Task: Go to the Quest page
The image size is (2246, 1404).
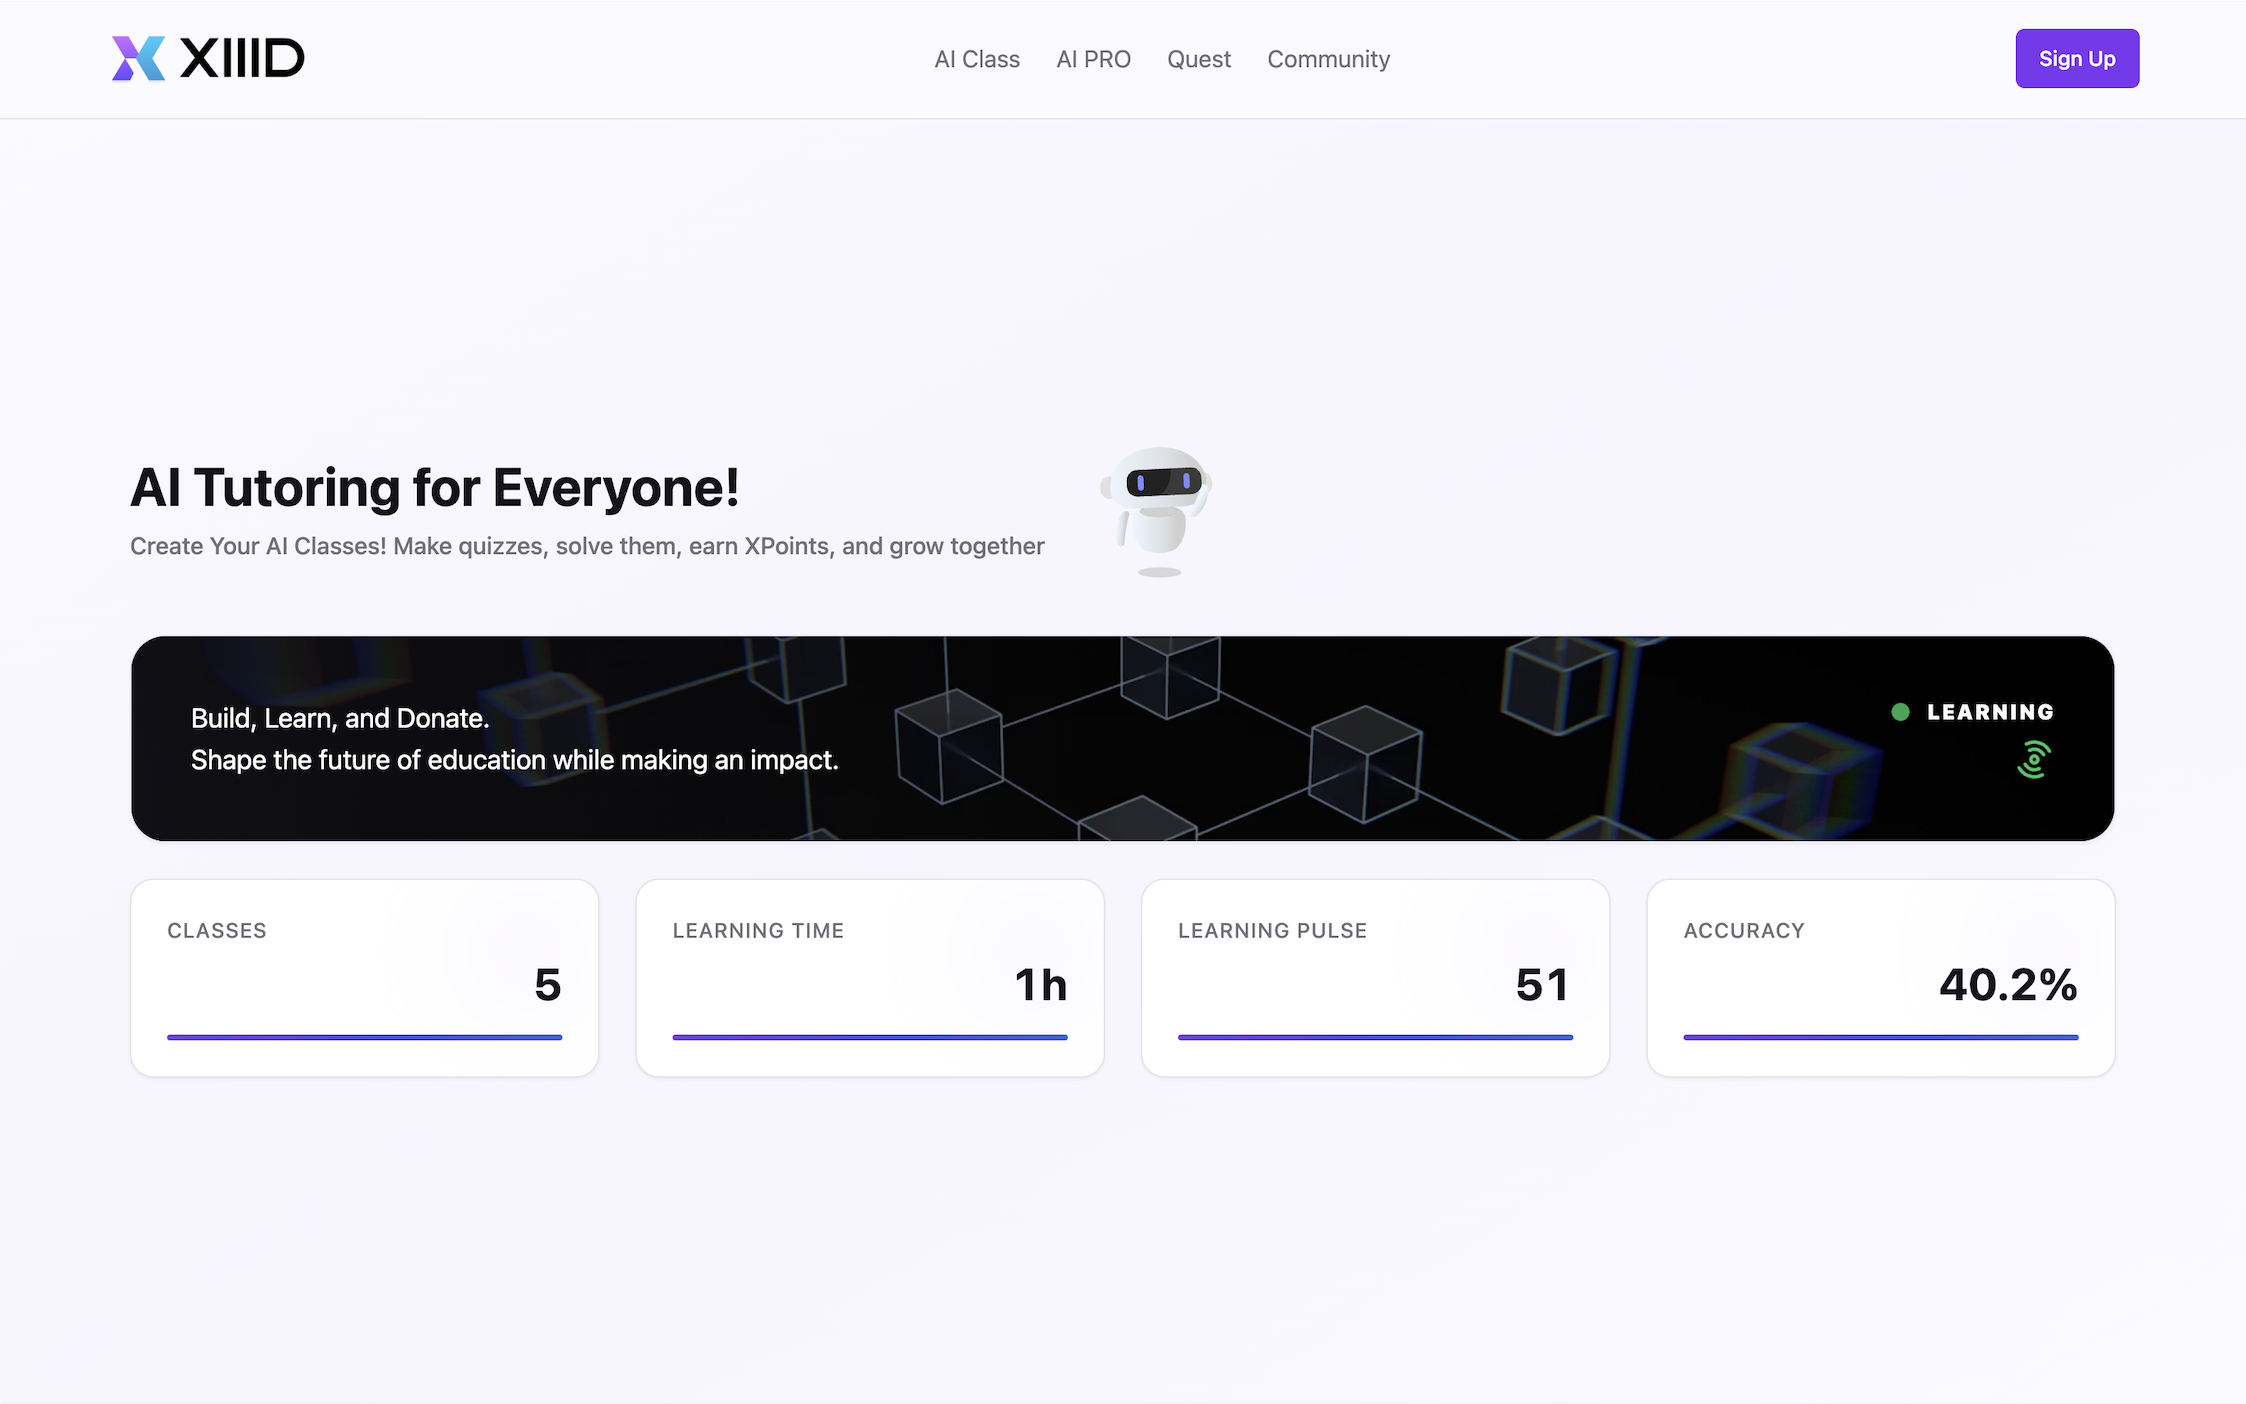Action: click(1199, 59)
